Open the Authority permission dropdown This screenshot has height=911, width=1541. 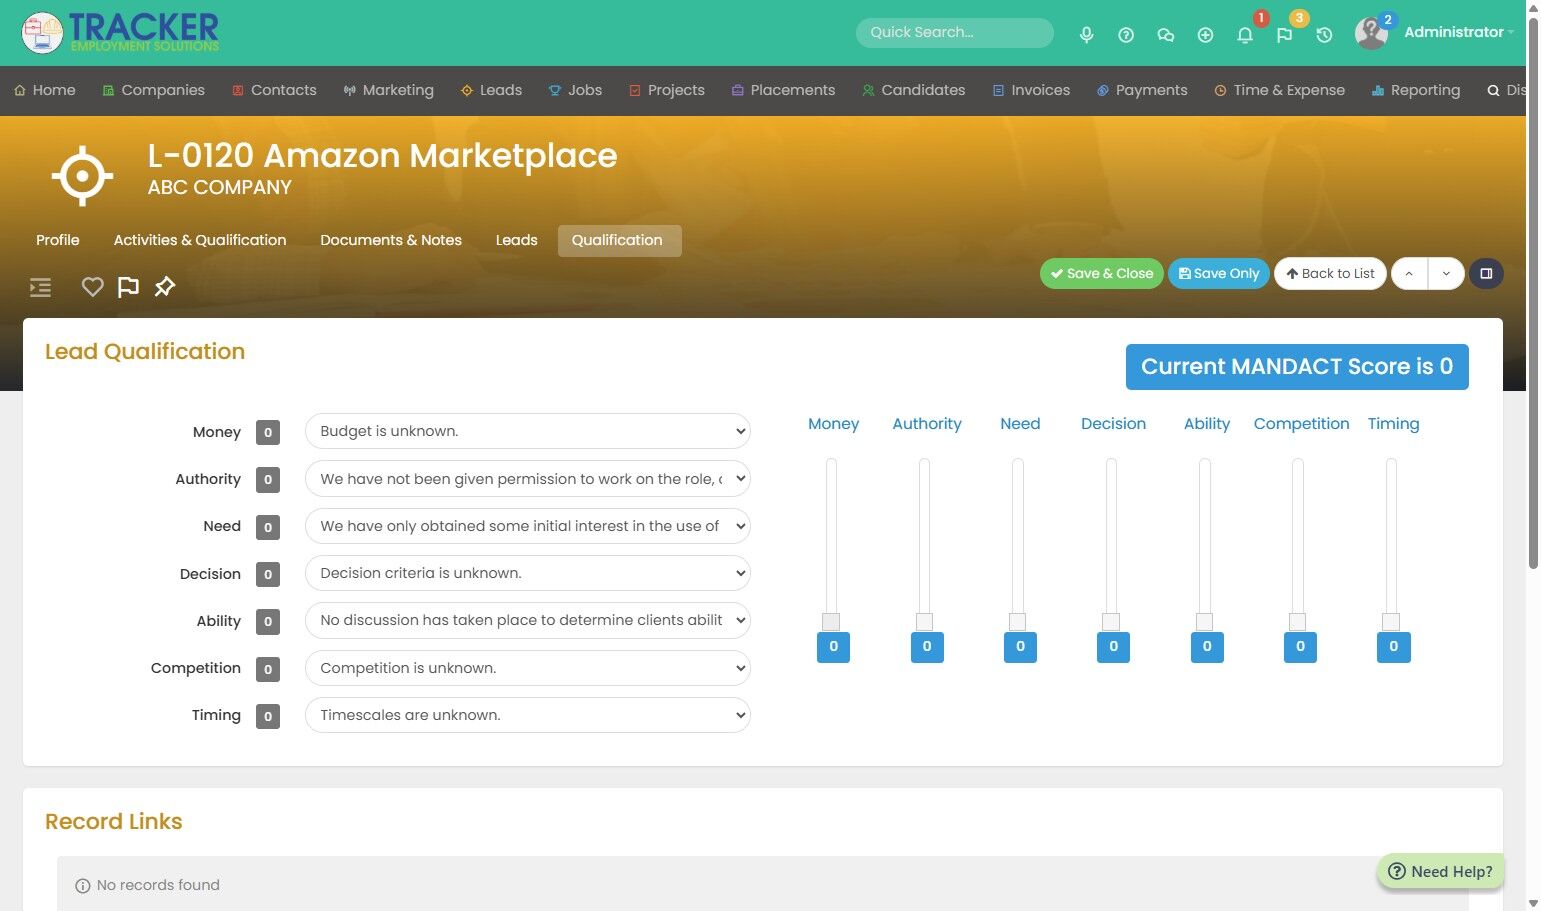pos(527,479)
